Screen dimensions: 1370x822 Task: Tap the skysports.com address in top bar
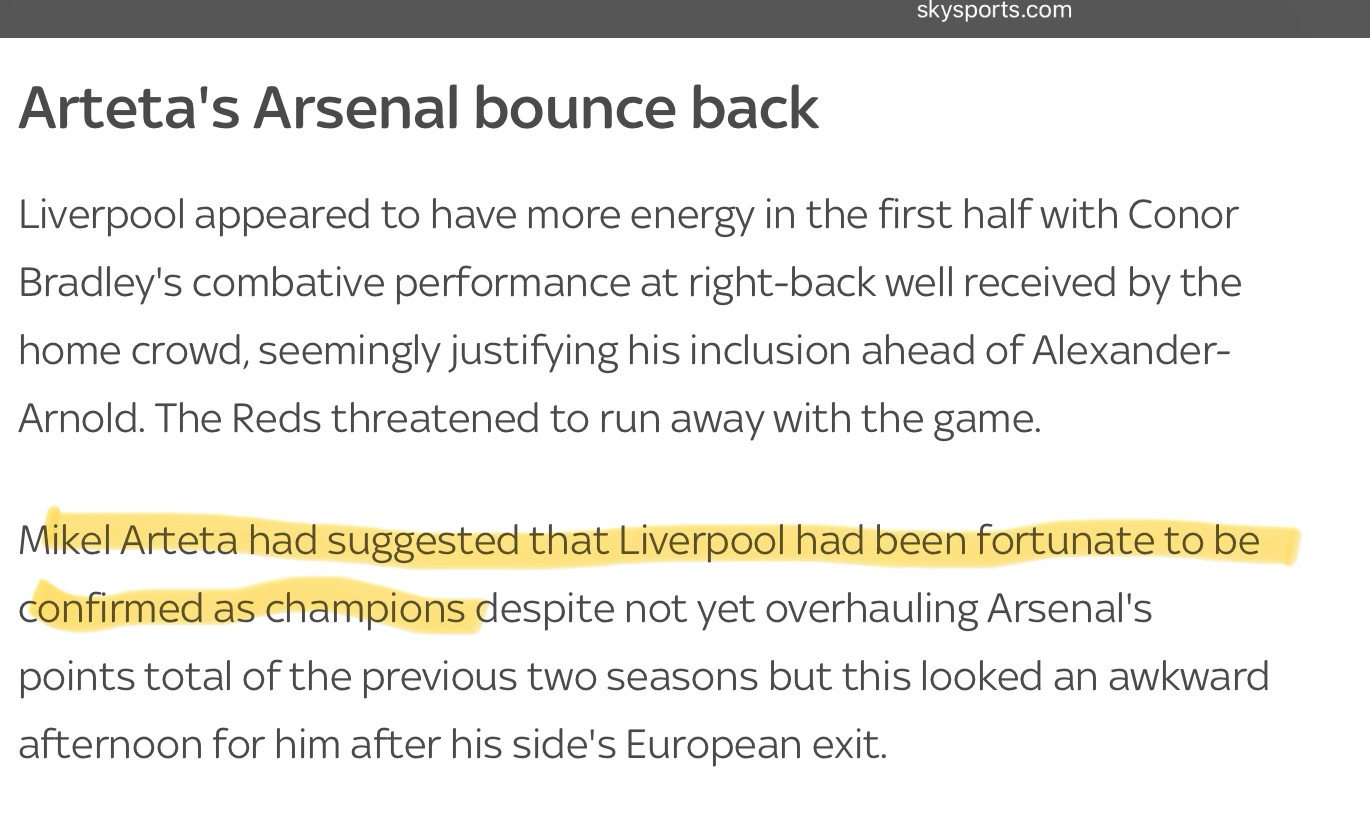[x=994, y=11]
